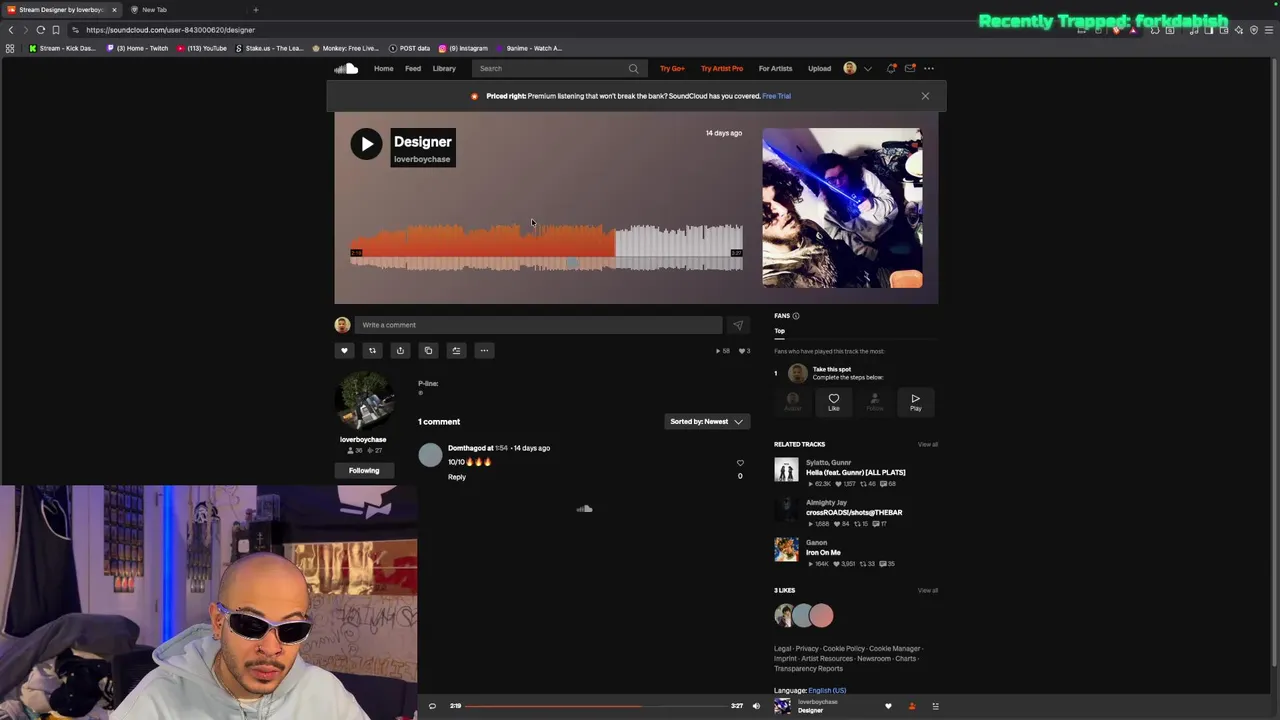Toggle the Following button for loverboychase
The image size is (1280, 720).
coord(364,471)
